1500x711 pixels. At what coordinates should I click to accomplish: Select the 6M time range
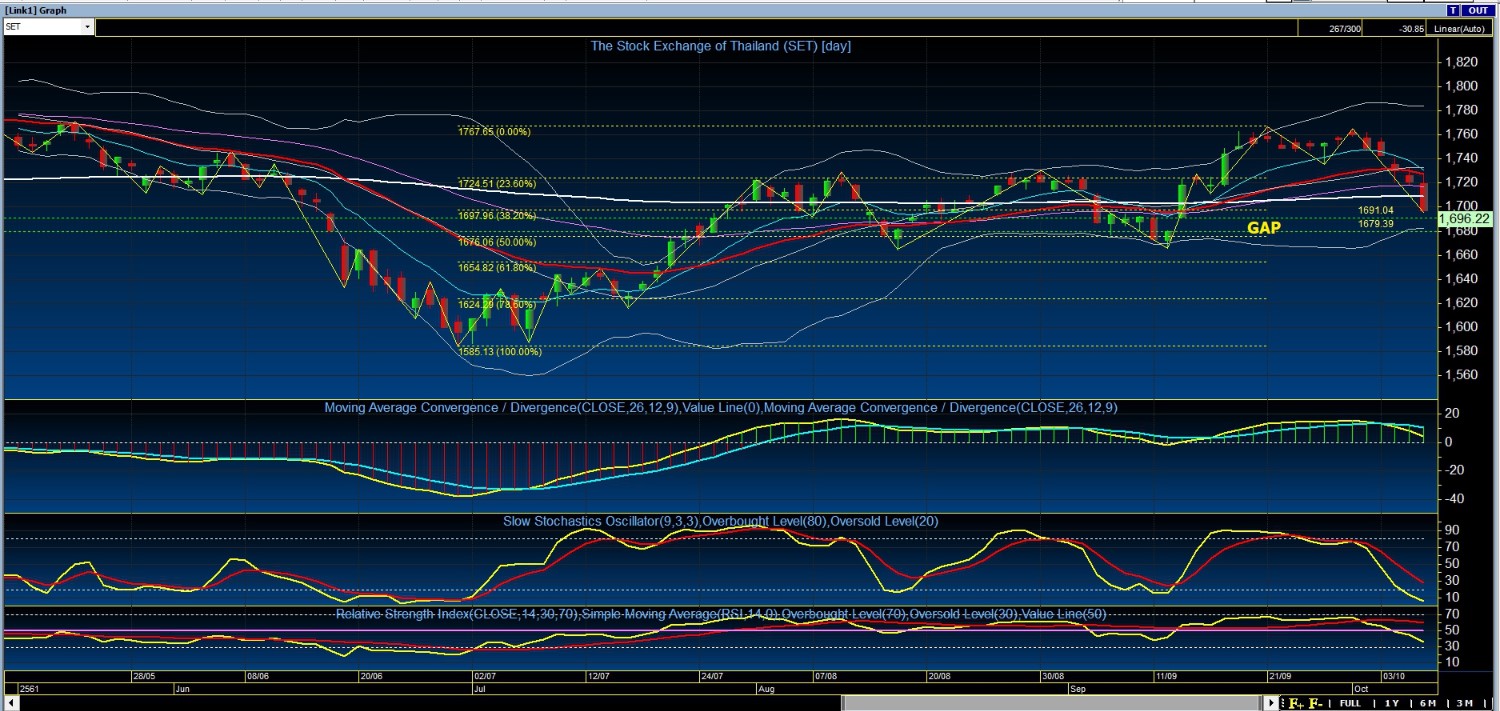click(1428, 704)
